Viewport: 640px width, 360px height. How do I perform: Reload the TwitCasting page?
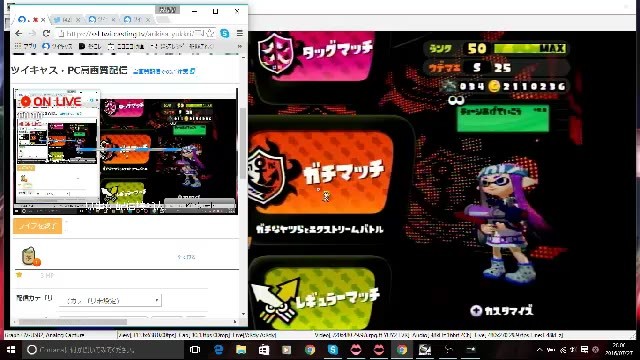pos(46,33)
